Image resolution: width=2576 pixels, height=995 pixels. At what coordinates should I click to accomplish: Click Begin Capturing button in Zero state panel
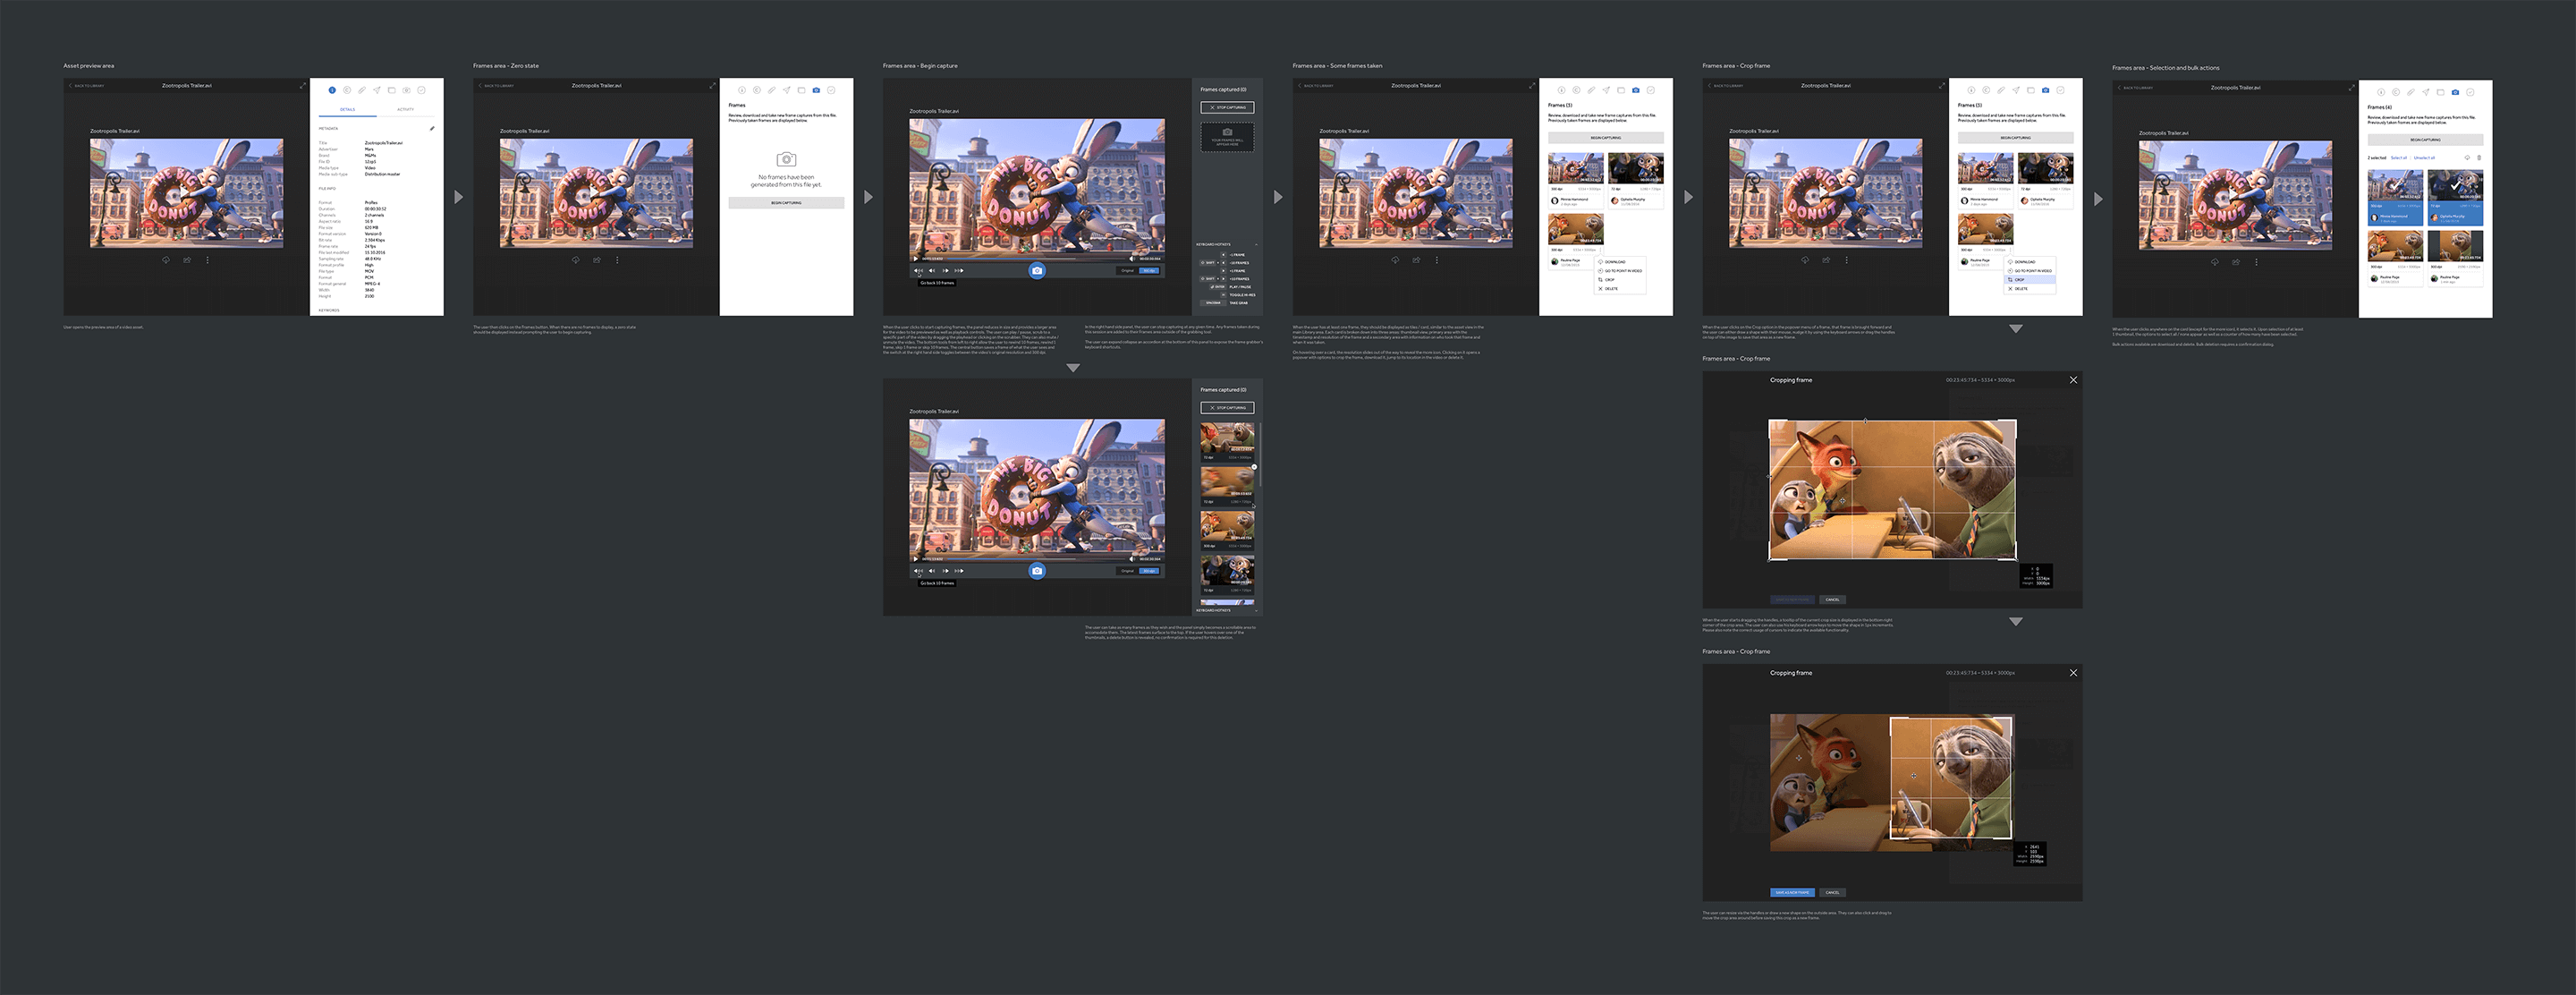(x=786, y=203)
